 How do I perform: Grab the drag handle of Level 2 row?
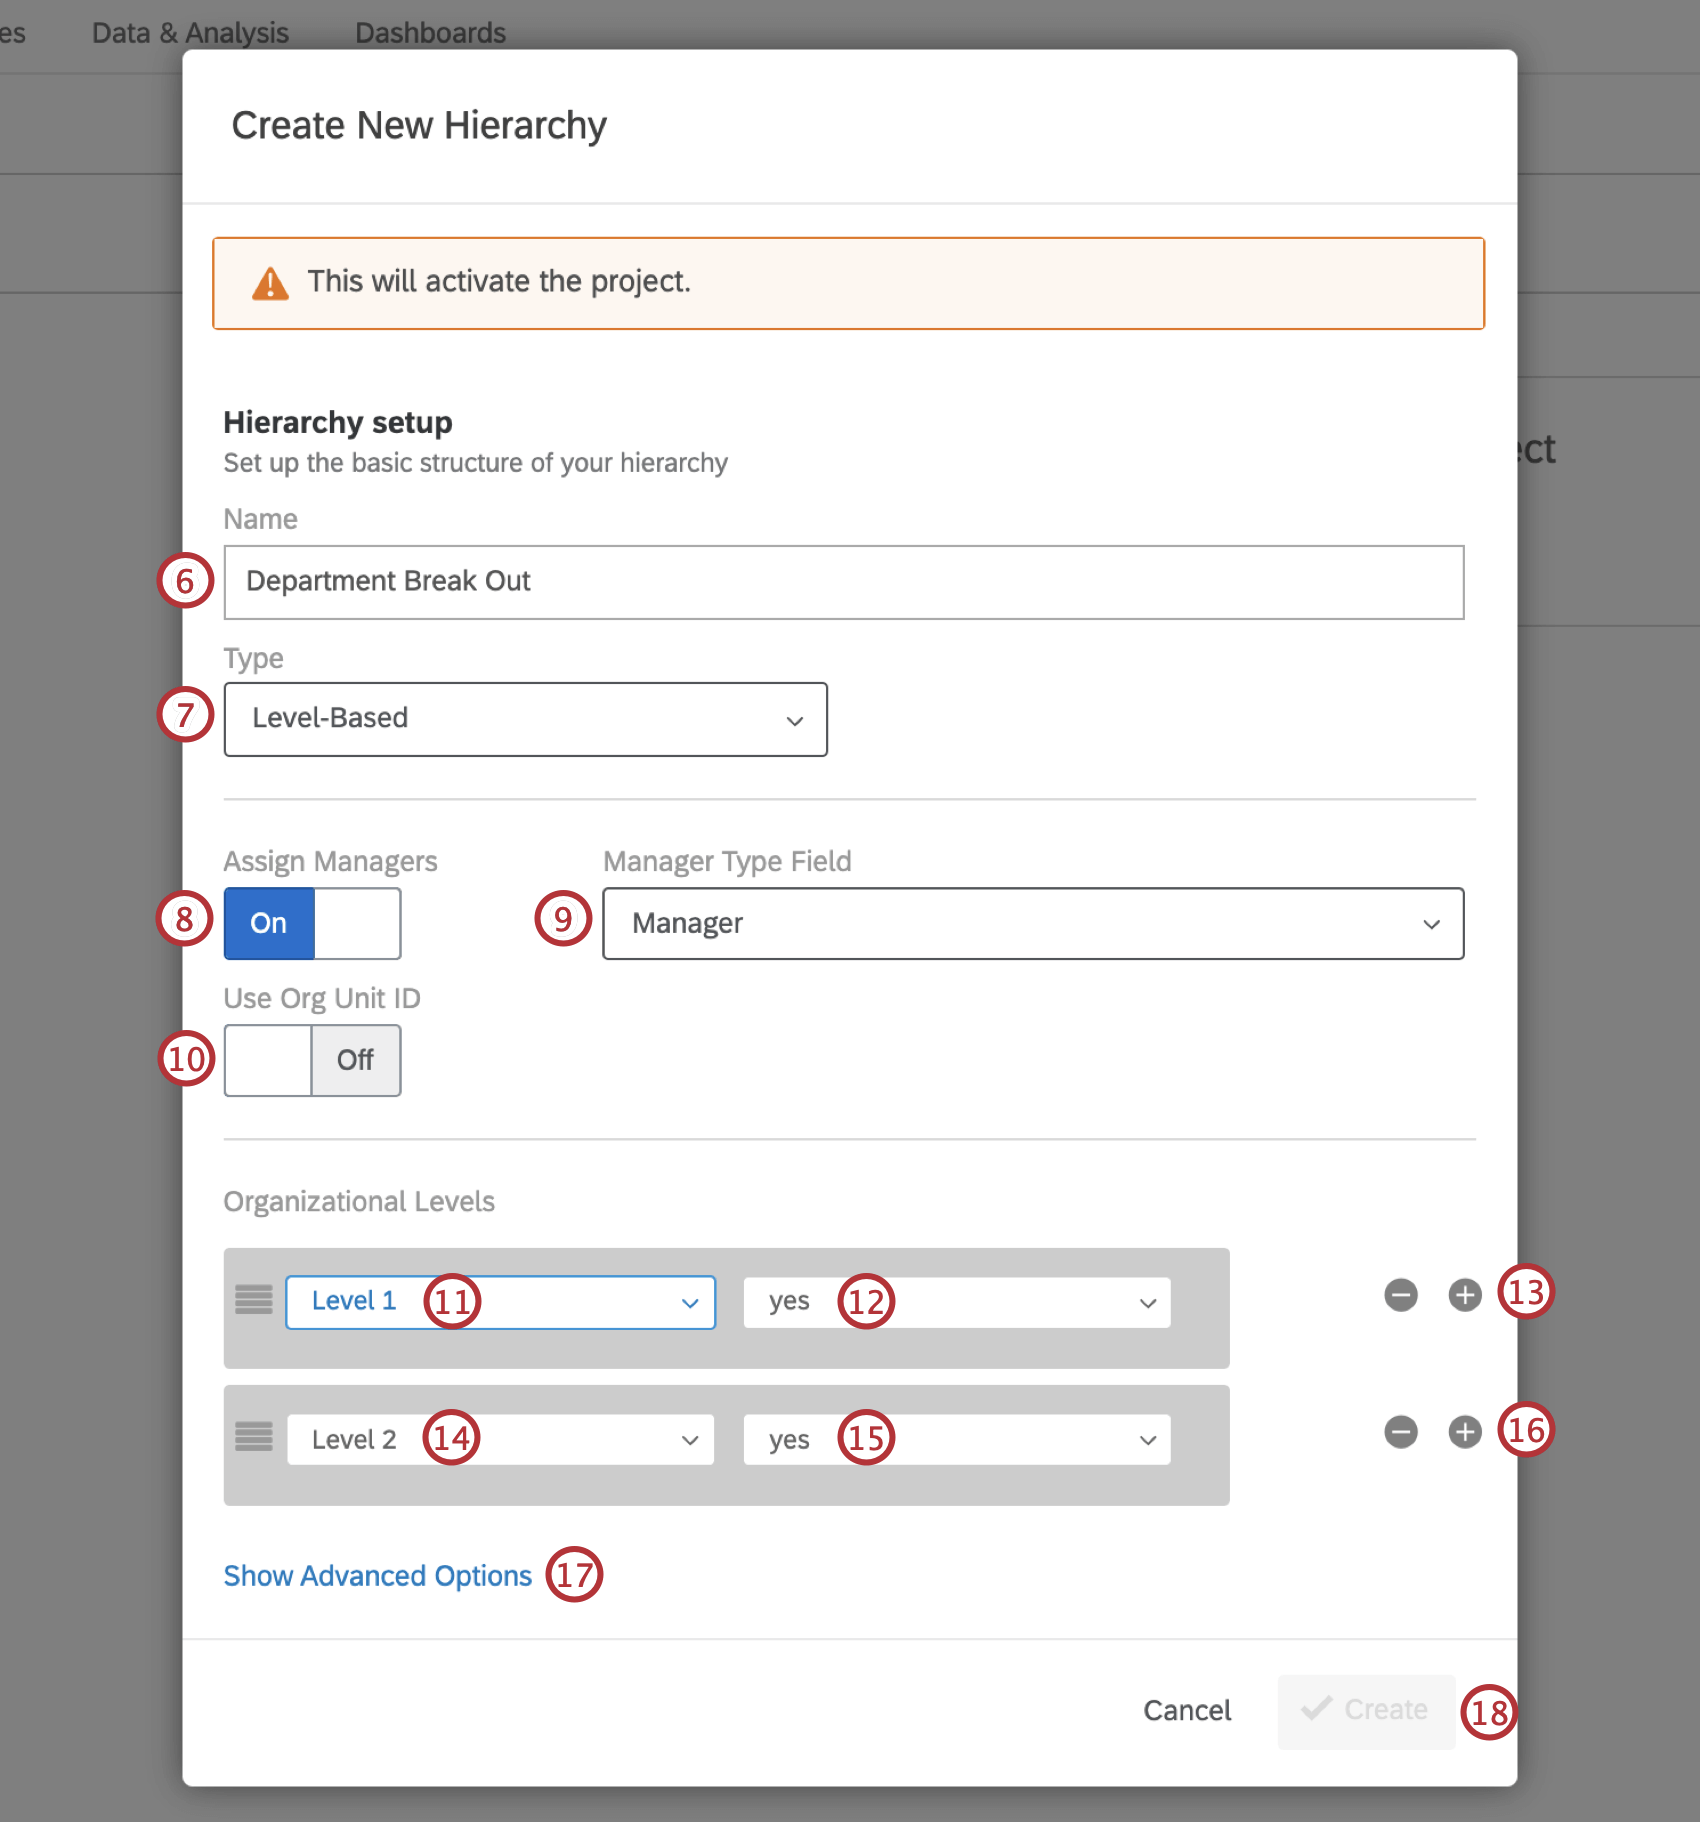pyautogui.click(x=254, y=1437)
